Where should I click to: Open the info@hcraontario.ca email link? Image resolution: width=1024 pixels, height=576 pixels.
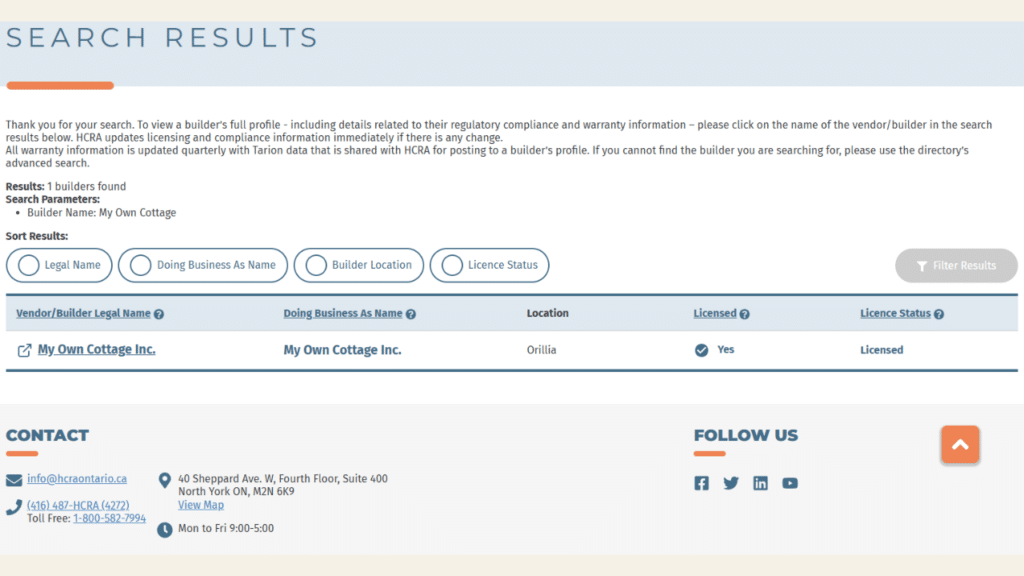(77, 479)
